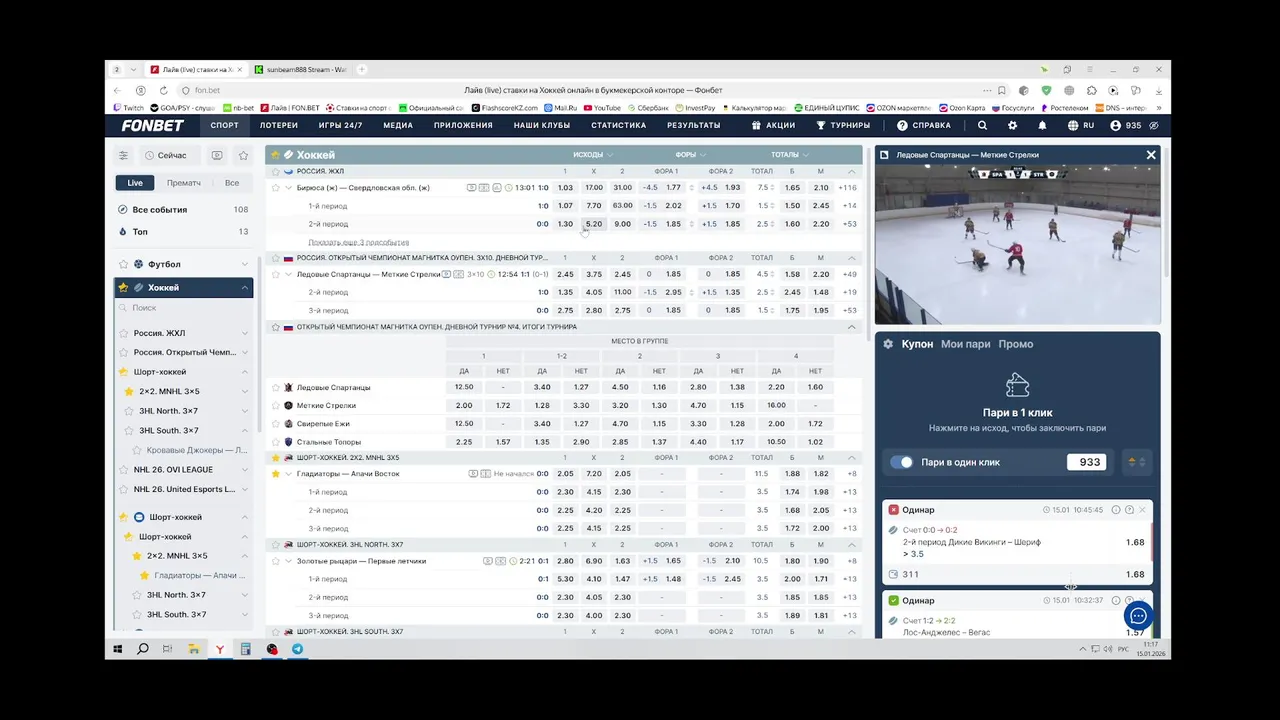Open the Тоталы dropdown

(x=790, y=155)
